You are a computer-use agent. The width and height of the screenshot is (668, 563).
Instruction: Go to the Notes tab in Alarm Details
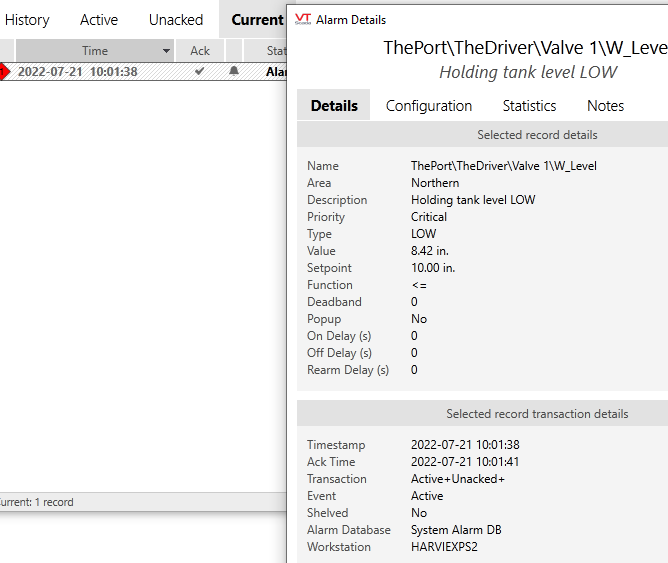(x=605, y=106)
